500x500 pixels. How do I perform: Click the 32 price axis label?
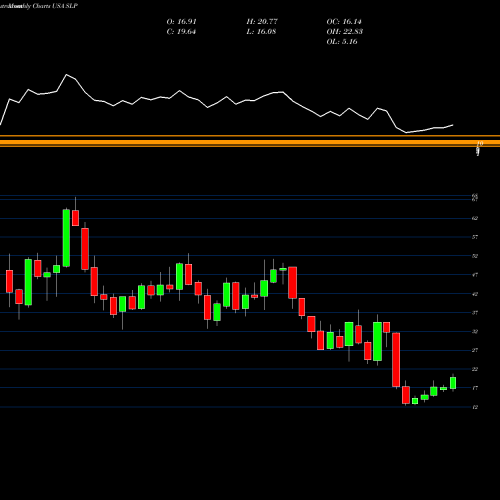(x=475, y=332)
